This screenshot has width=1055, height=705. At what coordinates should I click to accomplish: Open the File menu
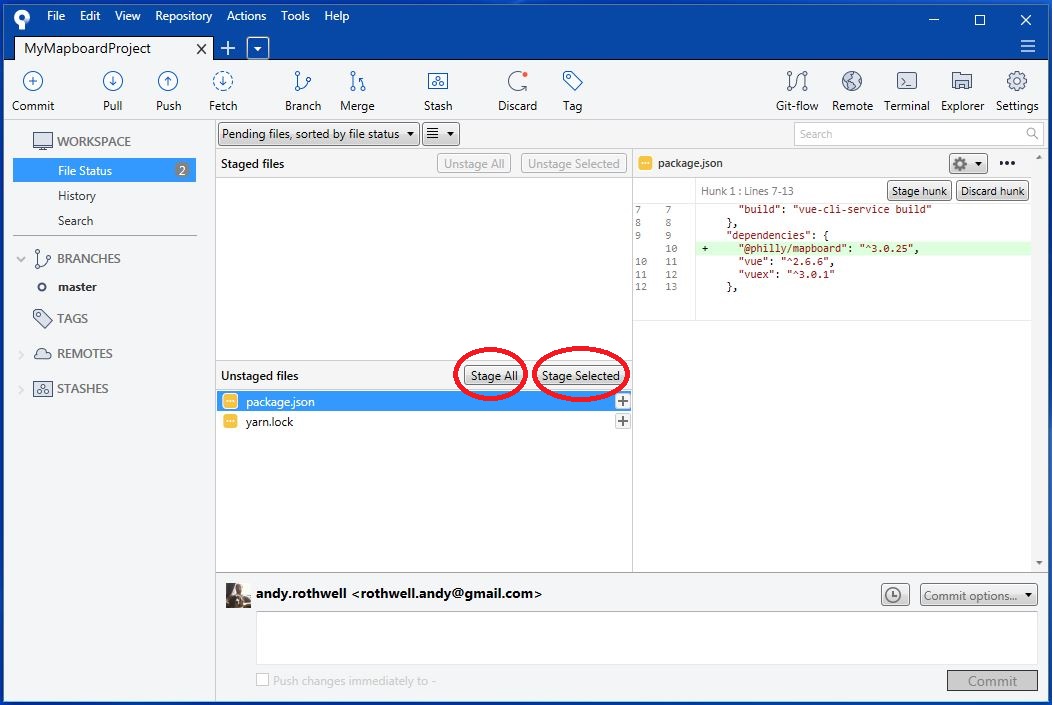(56, 15)
